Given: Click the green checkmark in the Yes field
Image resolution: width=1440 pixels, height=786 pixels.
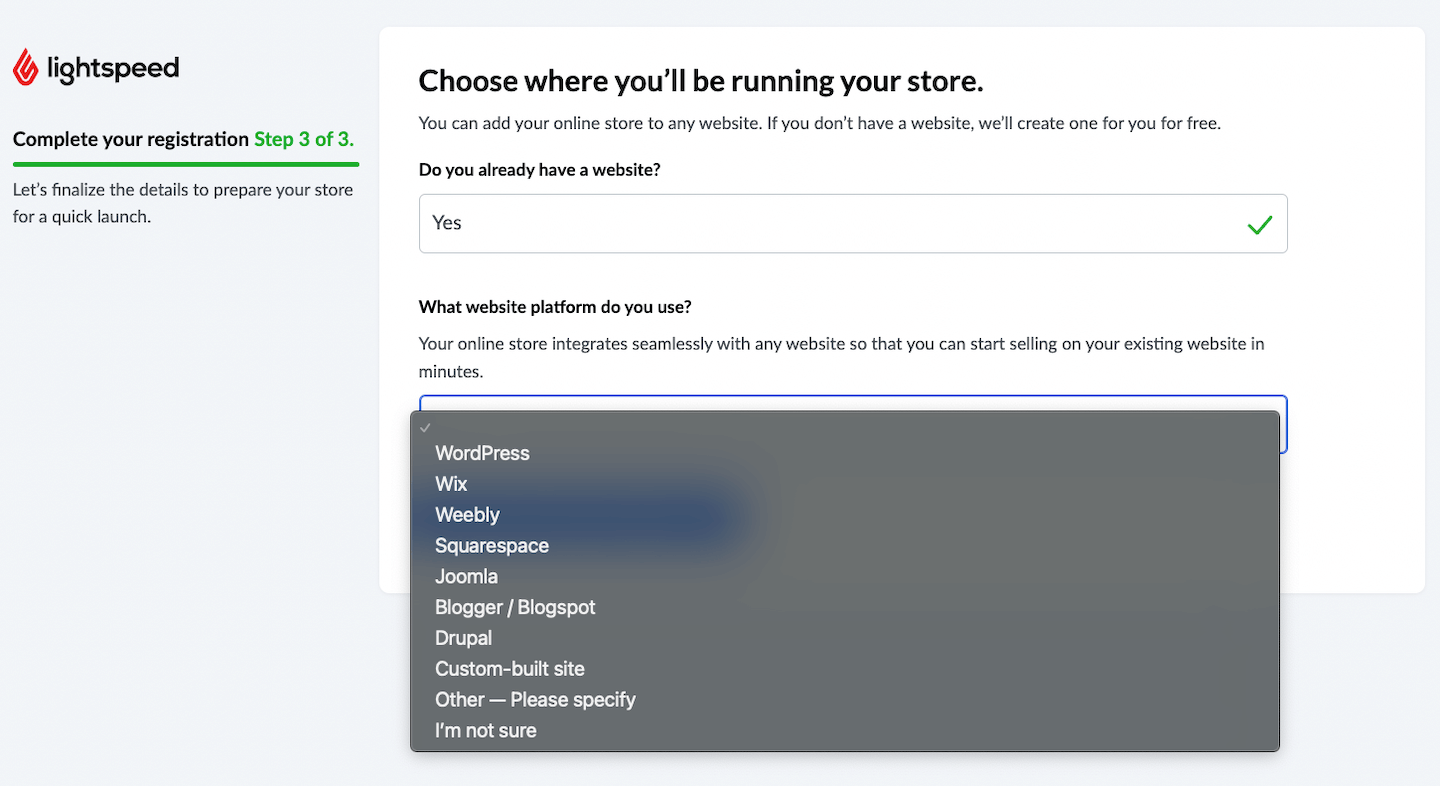Looking at the screenshot, I should click(x=1260, y=225).
